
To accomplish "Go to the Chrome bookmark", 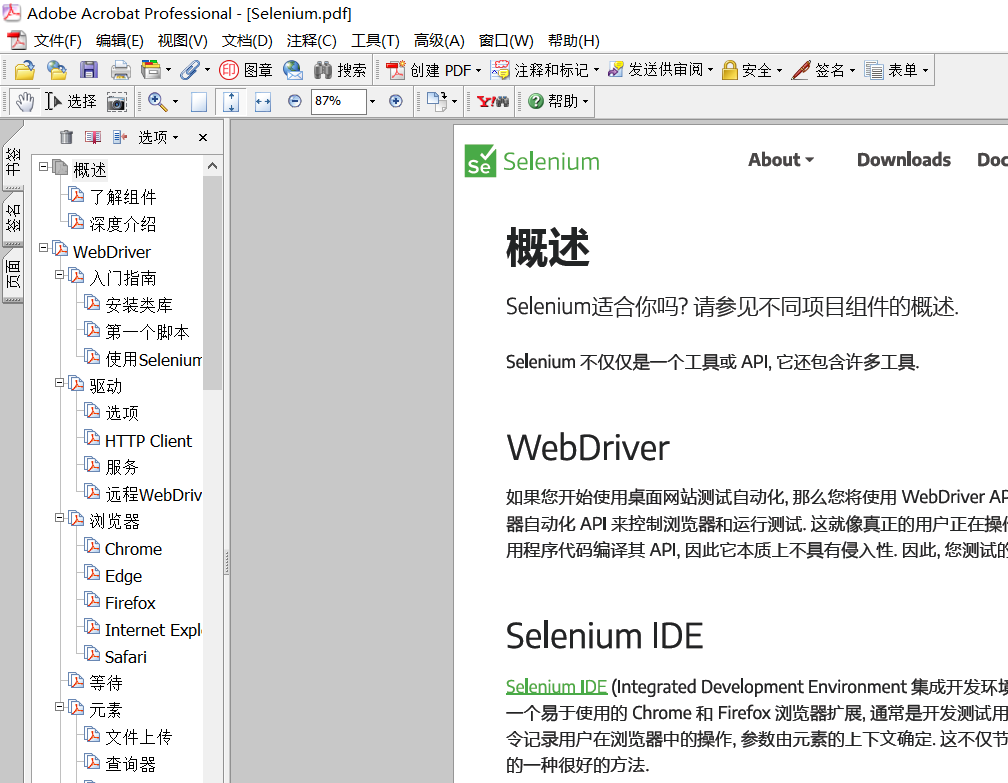I will click(133, 549).
